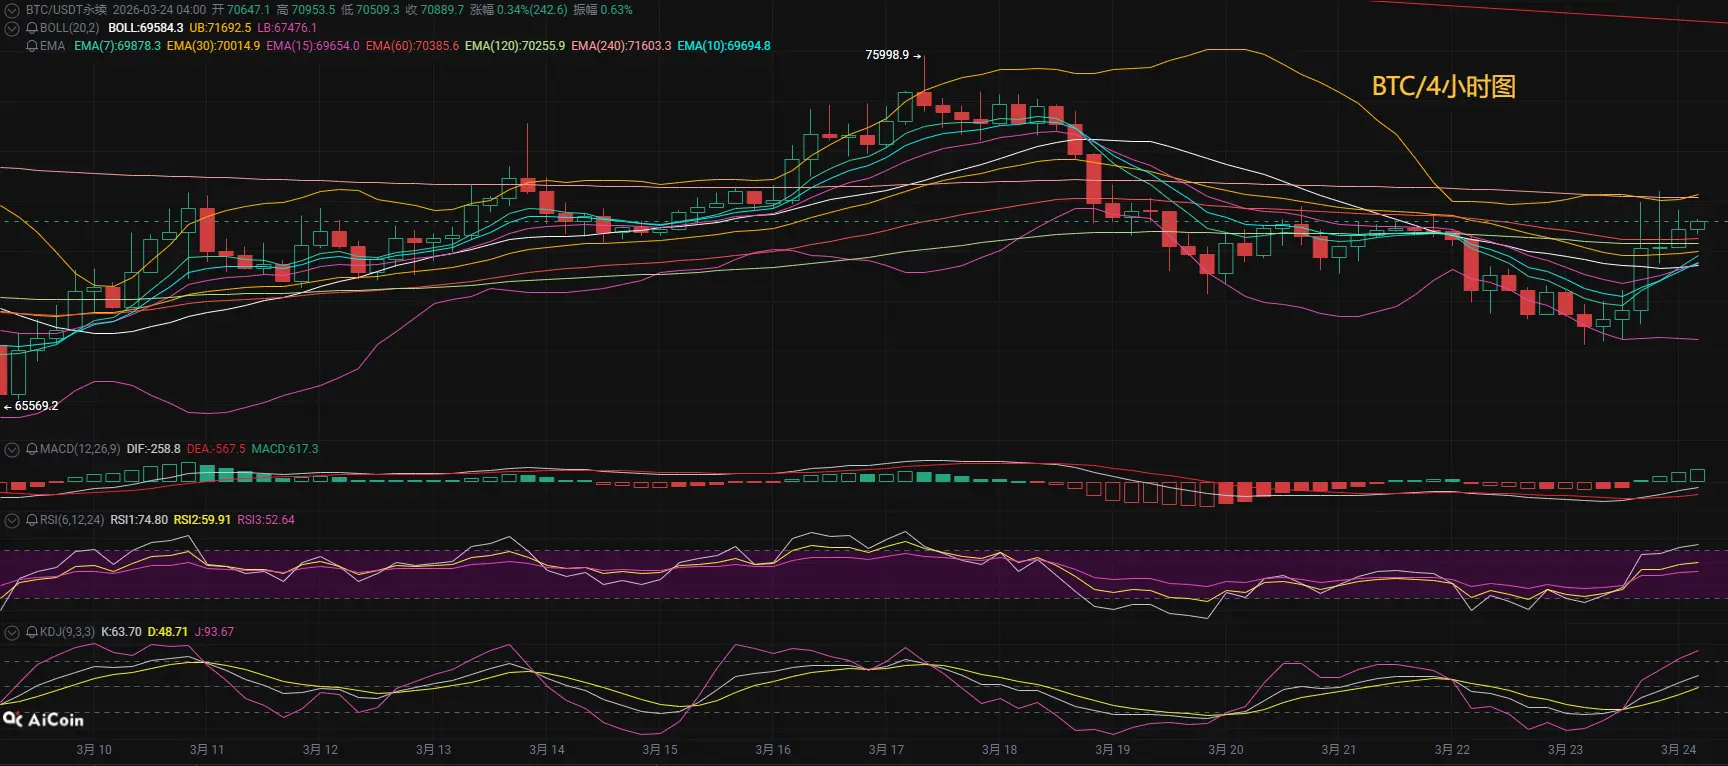Image resolution: width=1728 pixels, height=766 pixels.
Task: Click the 3月 18 date on time axis
Action: 999,750
